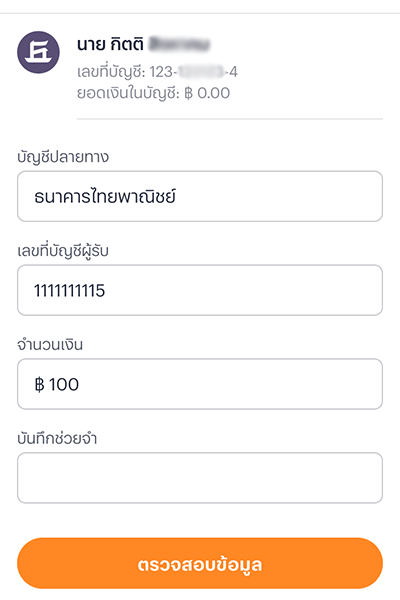Open destination bank selector ธนาคารไทยพาณิชย์

[x=200, y=196]
